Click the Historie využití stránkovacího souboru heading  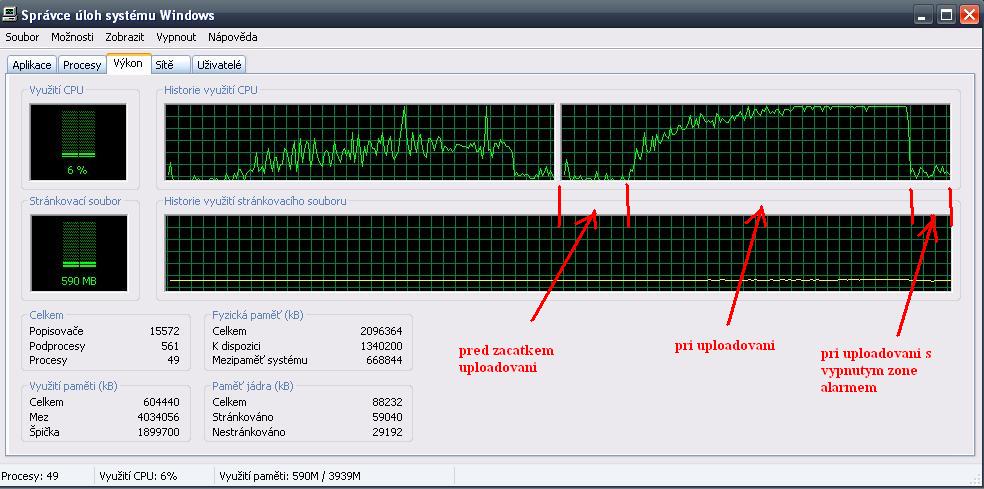click(255, 202)
